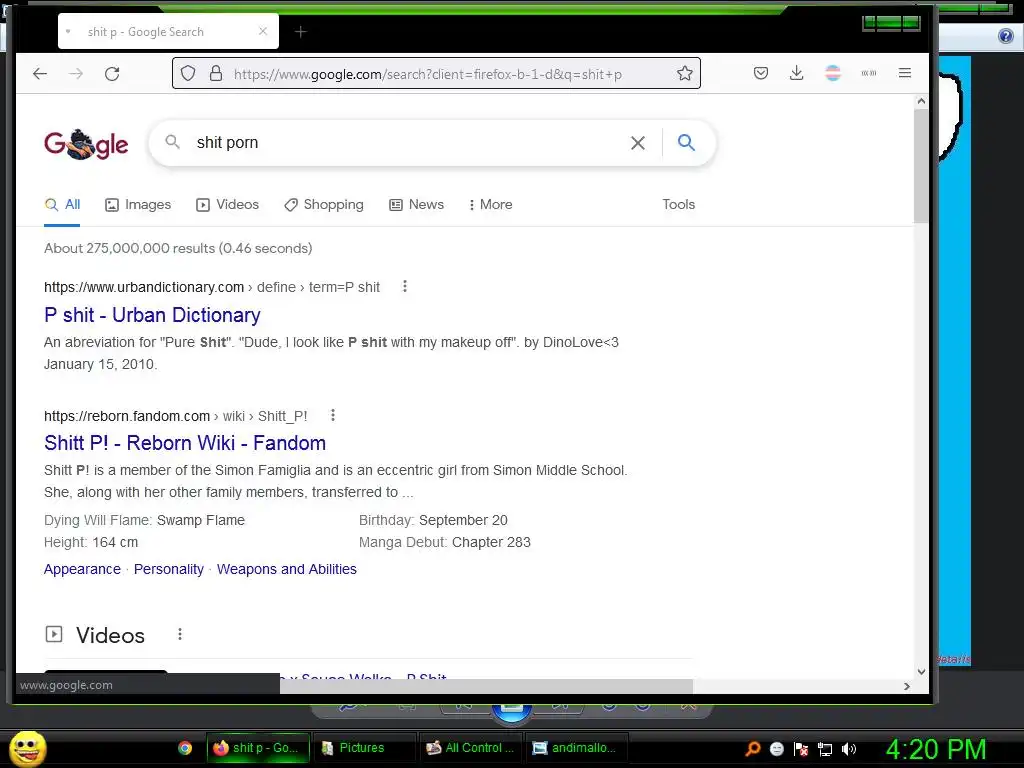Screen dimensions: 1024x768
Task: Save page to Pocket
Action: tap(761, 73)
